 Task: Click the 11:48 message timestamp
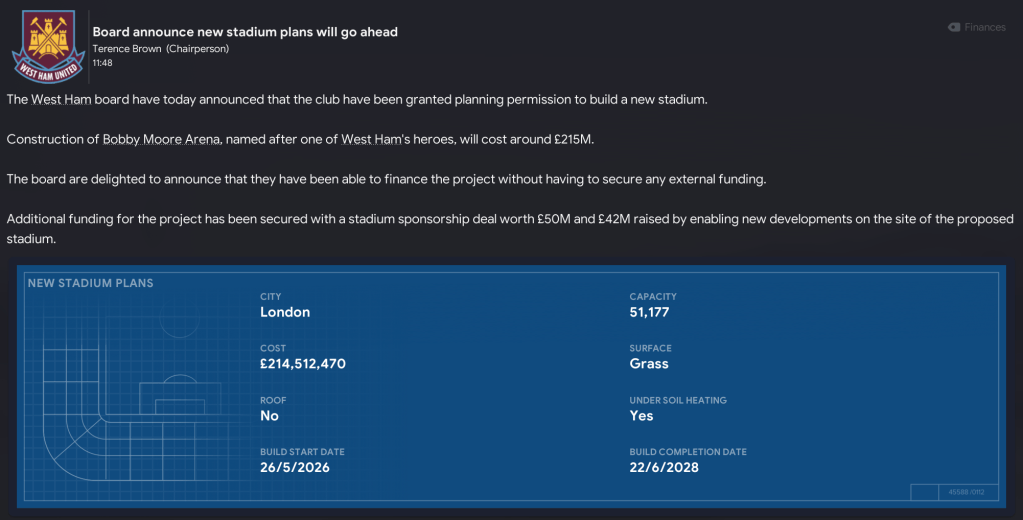point(102,62)
